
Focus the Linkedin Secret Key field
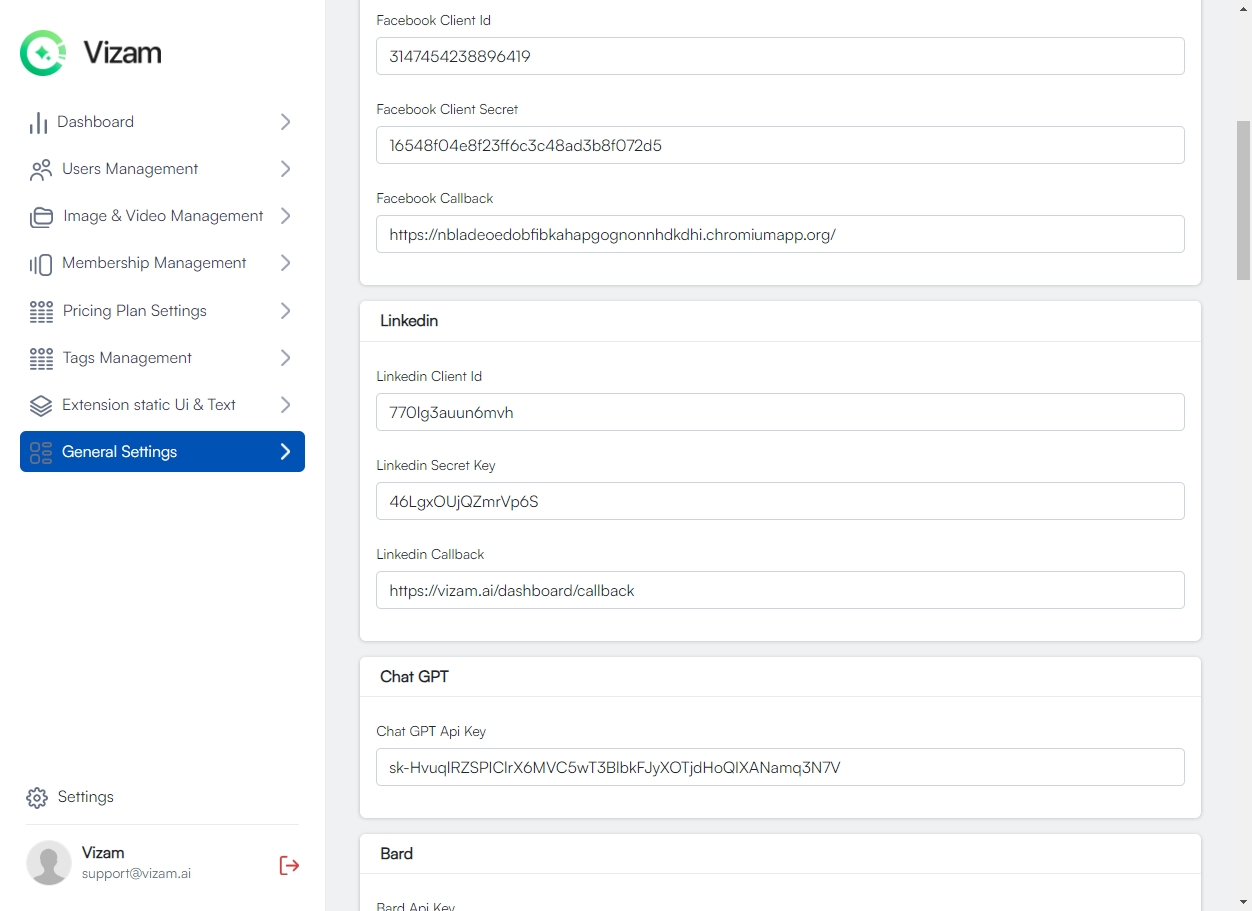(780, 501)
